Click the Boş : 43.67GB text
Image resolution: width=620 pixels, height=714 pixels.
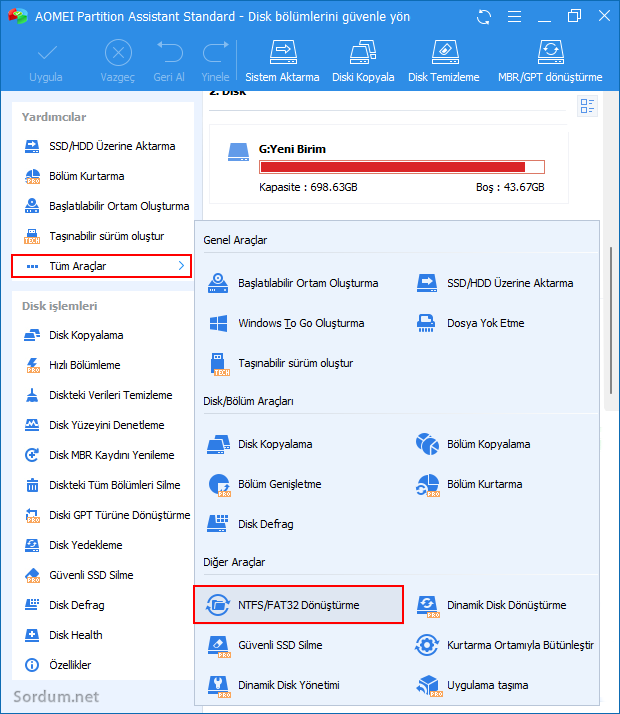pyautogui.click(x=510, y=187)
